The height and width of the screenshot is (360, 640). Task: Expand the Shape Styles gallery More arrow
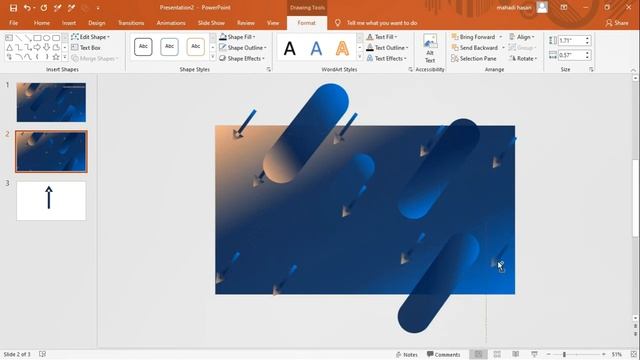[213, 58]
